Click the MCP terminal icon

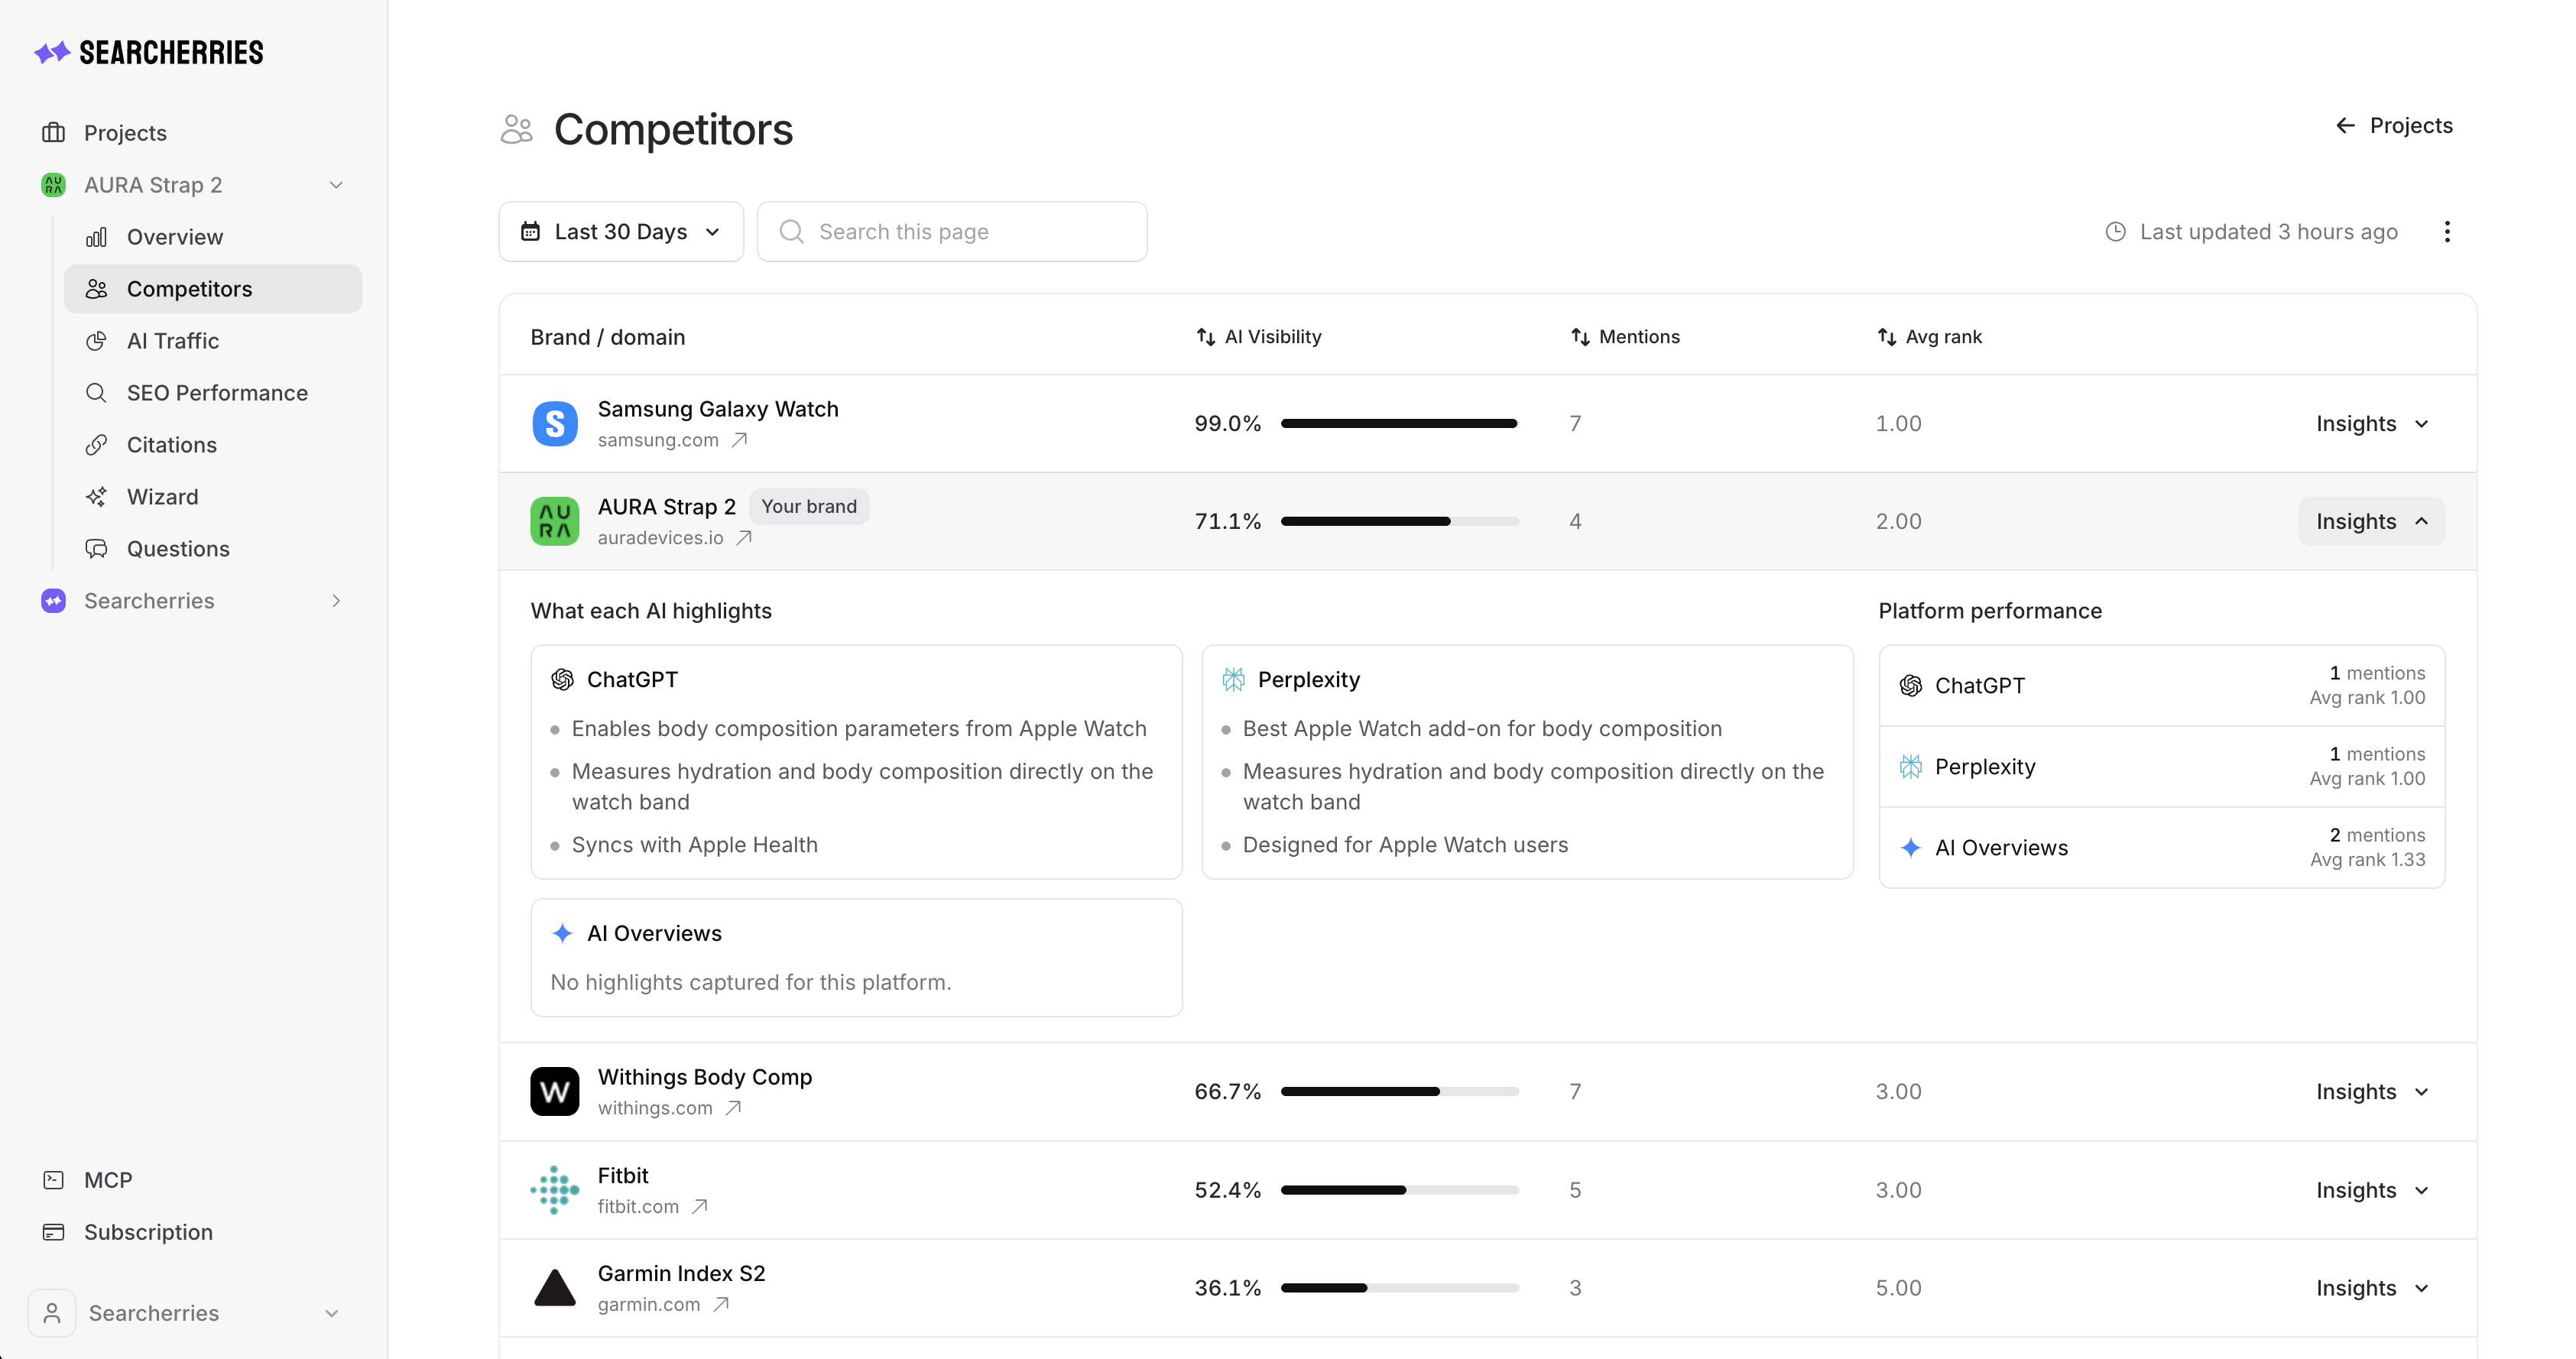tap(54, 1180)
